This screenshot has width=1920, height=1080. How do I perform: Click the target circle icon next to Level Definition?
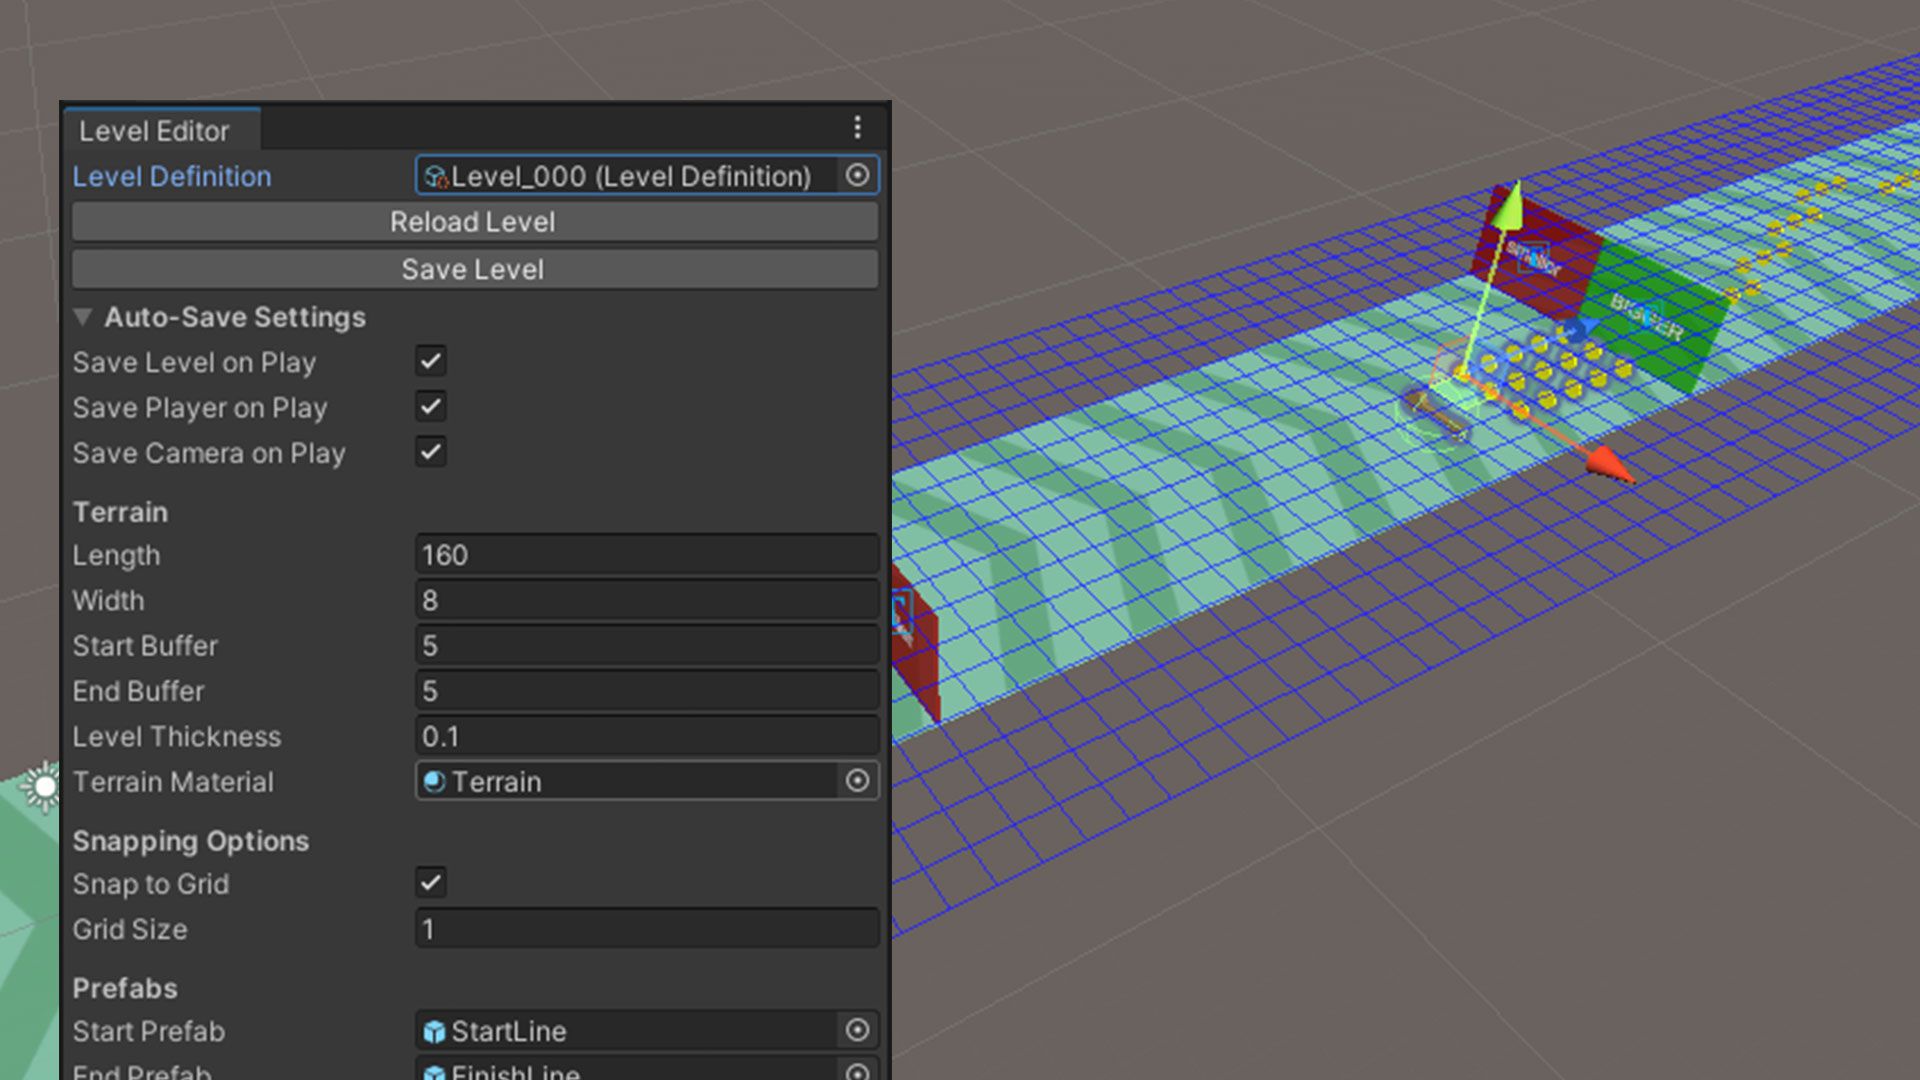(x=856, y=175)
